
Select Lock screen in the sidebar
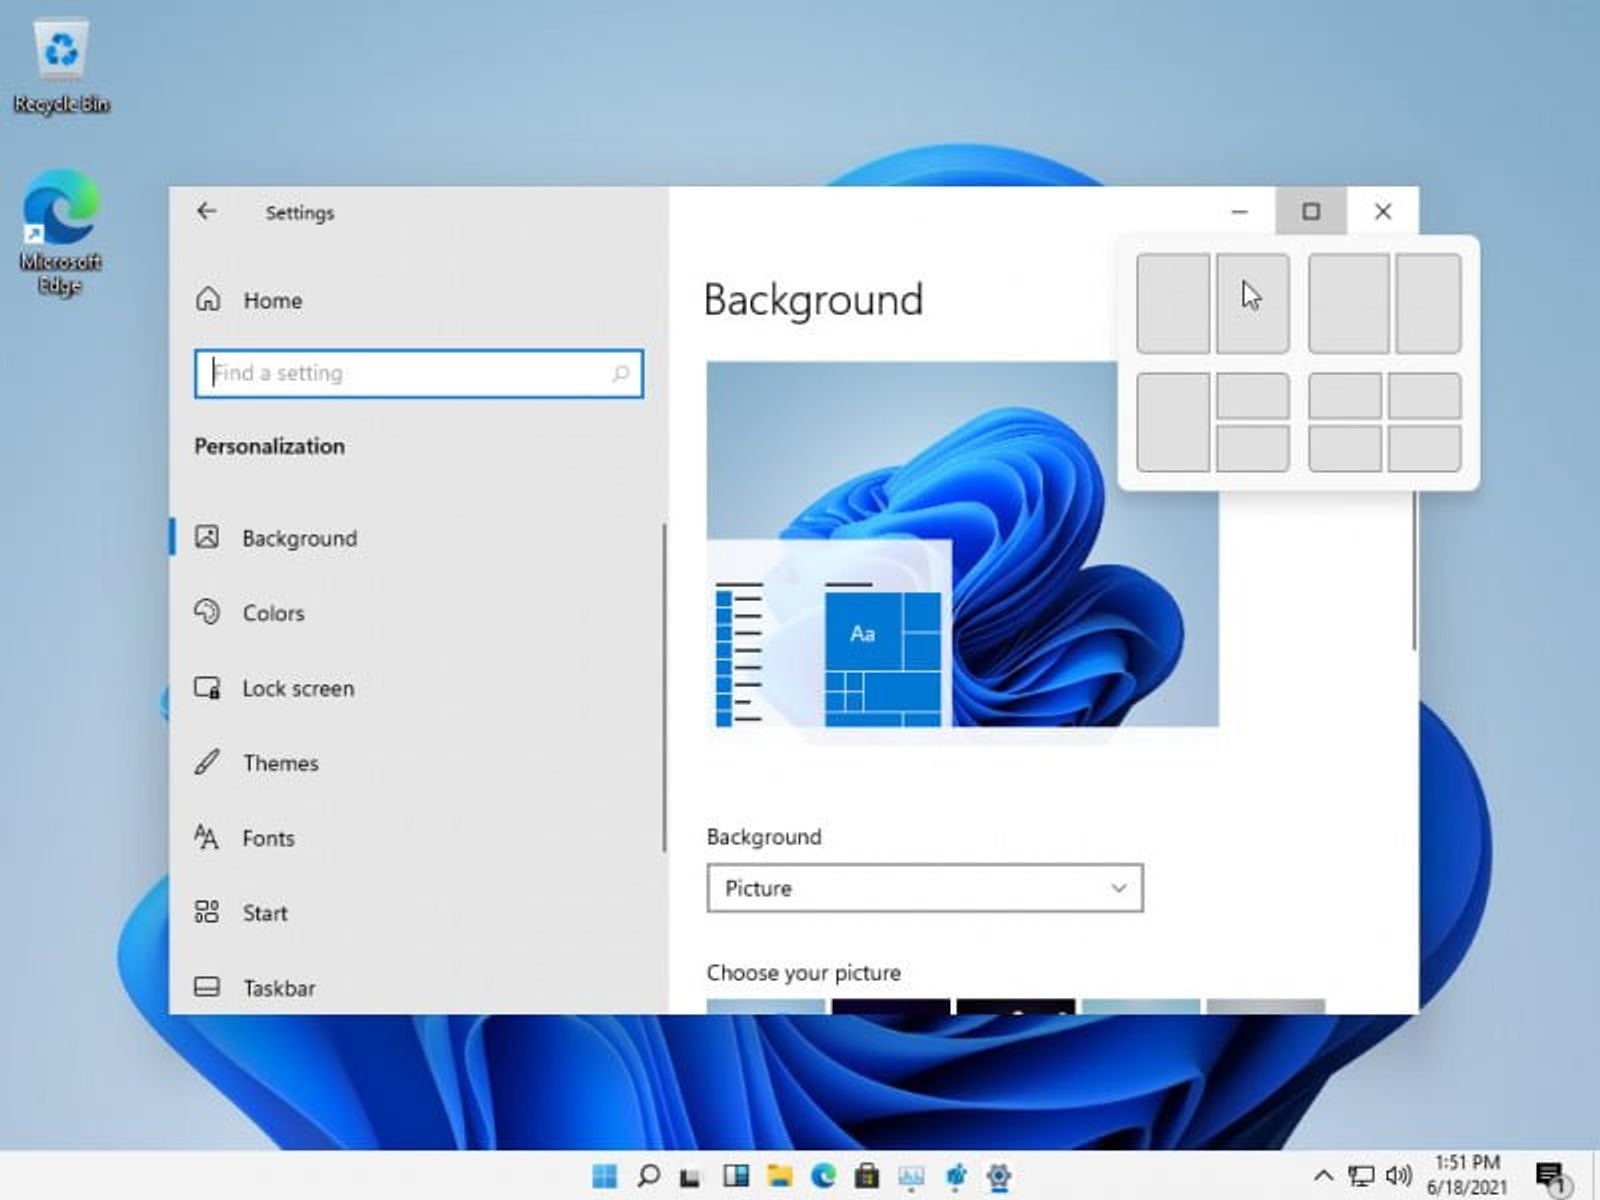point(297,688)
